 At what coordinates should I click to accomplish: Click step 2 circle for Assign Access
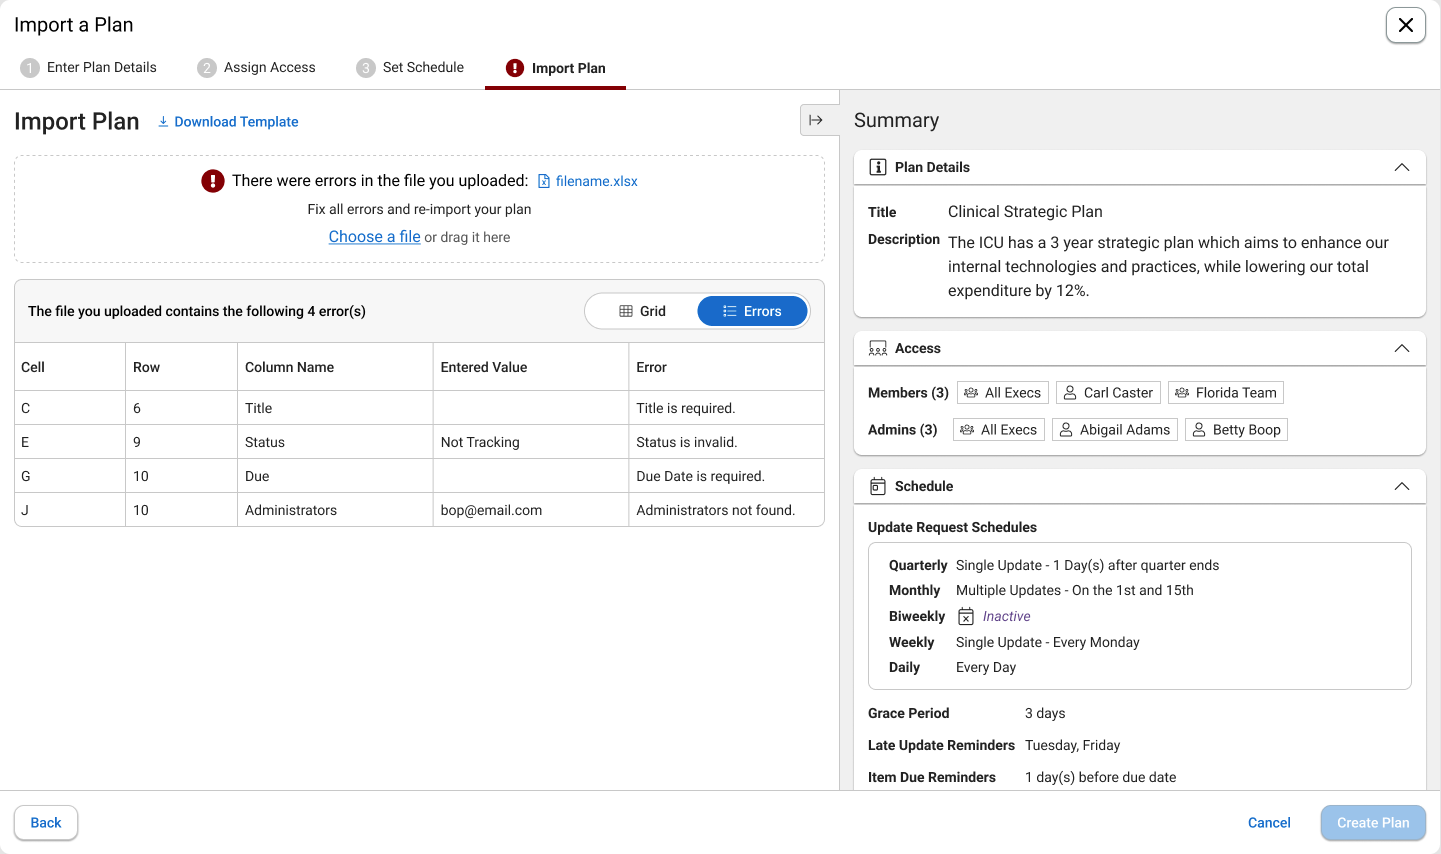(x=207, y=68)
